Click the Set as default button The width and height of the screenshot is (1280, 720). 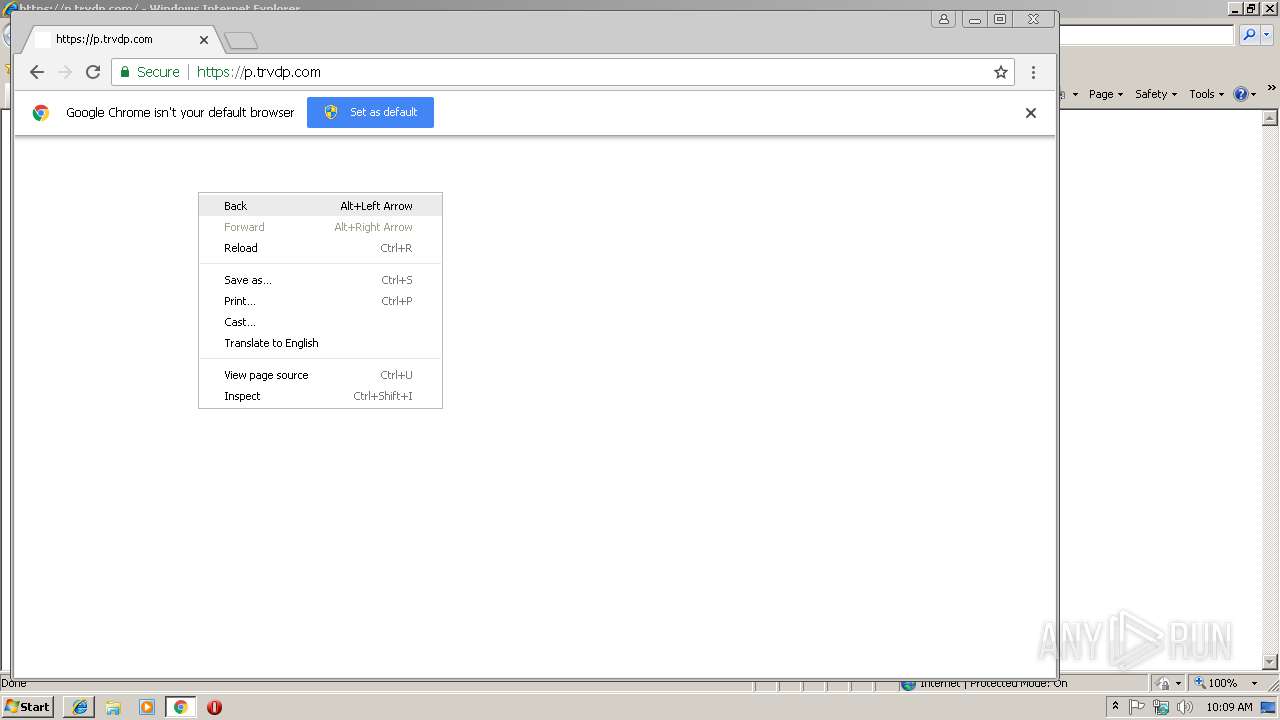click(370, 112)
